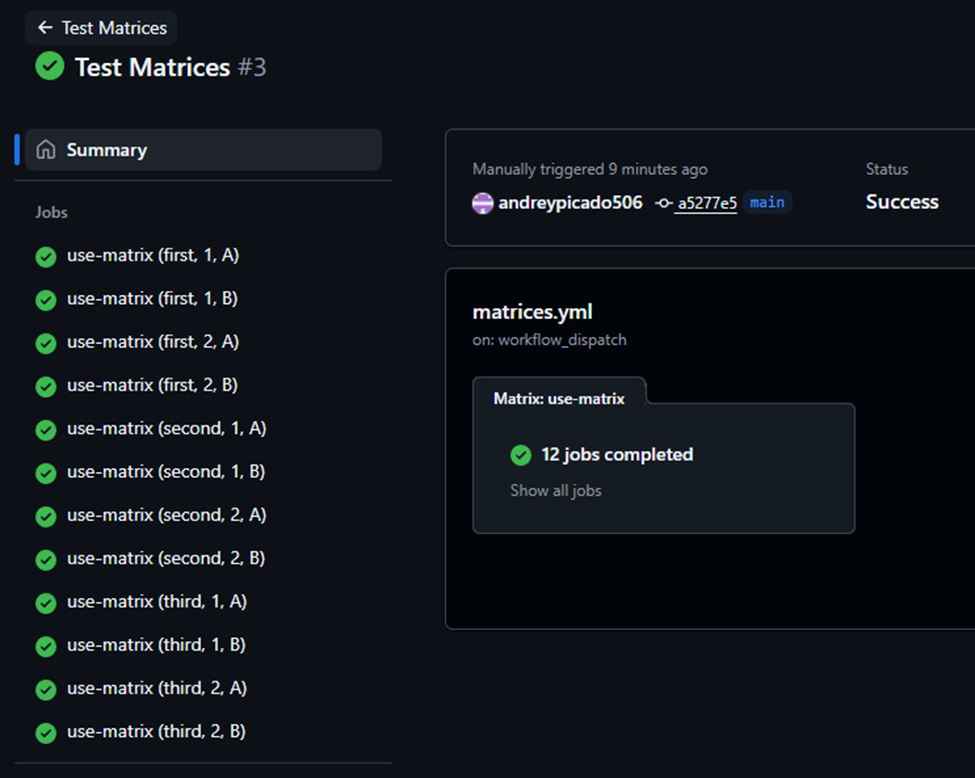The height and width of the screenshot is (778, 975).
Task: Click the green success check by the run title
Action: pyautogui.click(x=49, y=67)
